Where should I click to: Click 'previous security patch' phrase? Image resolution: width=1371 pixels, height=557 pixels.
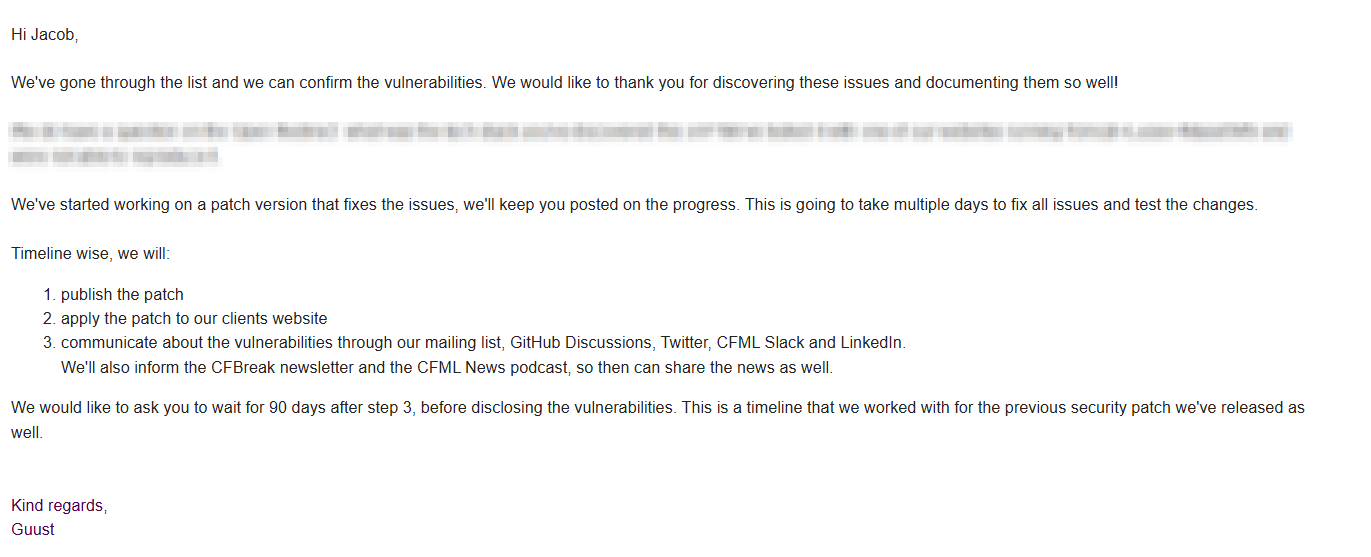[1088, 408]
